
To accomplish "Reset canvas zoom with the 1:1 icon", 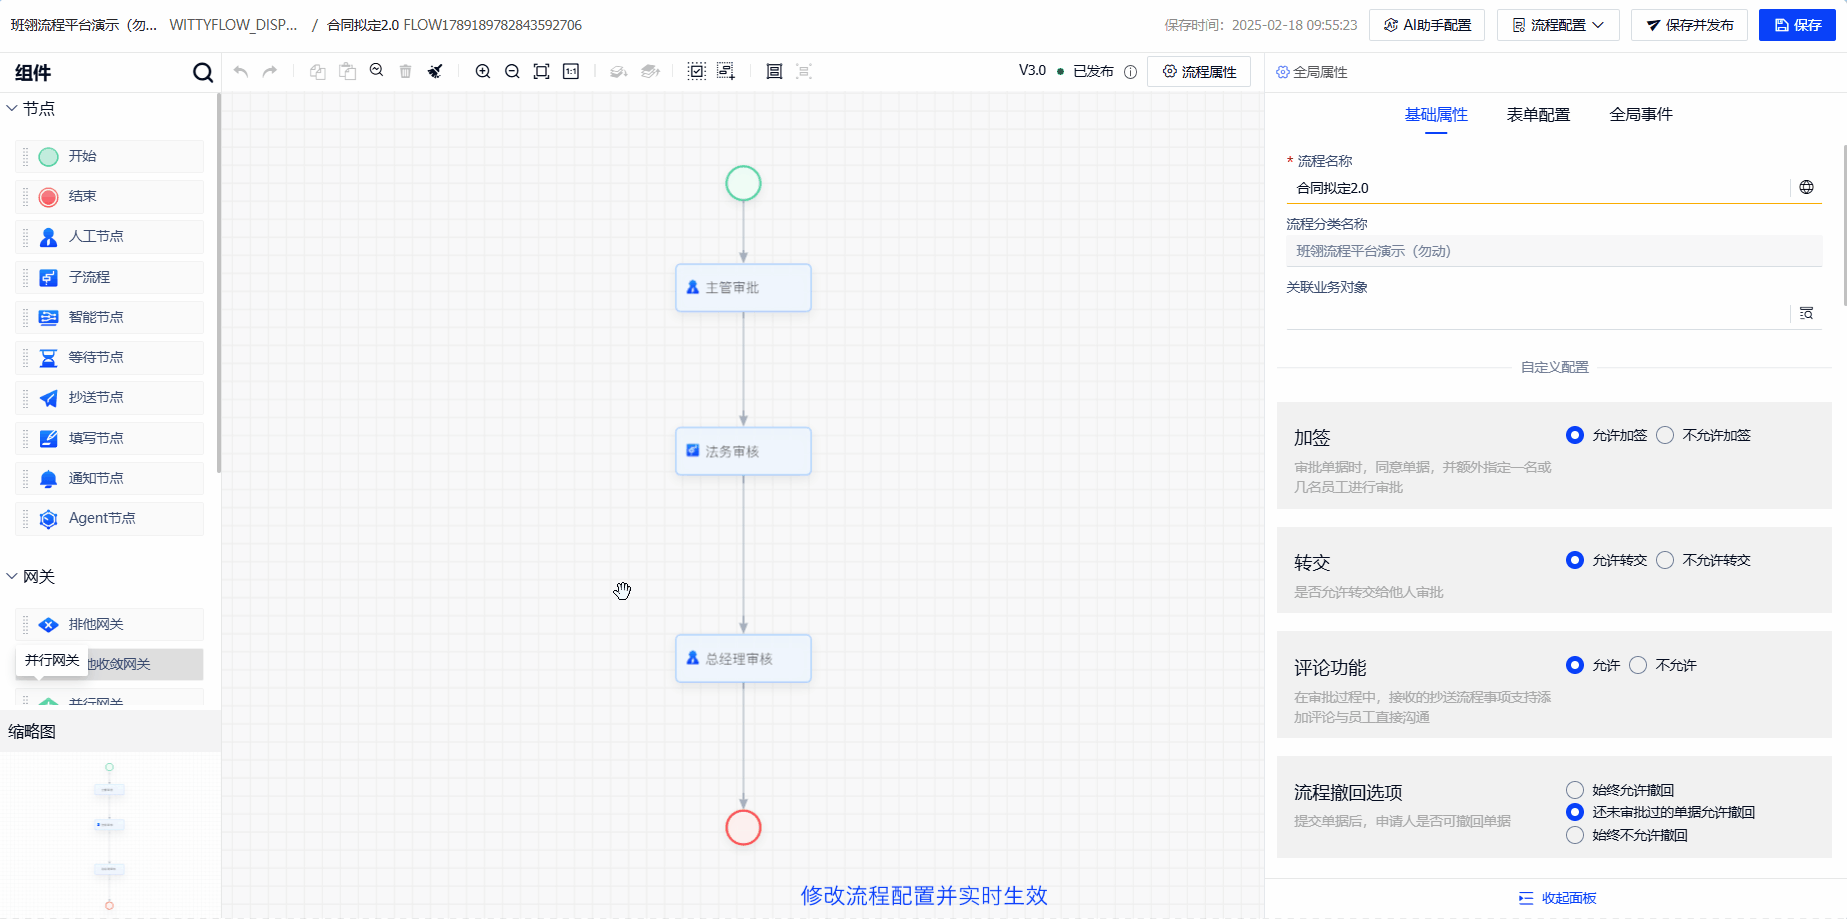I will pyautogui.click(x=571, y=71).
